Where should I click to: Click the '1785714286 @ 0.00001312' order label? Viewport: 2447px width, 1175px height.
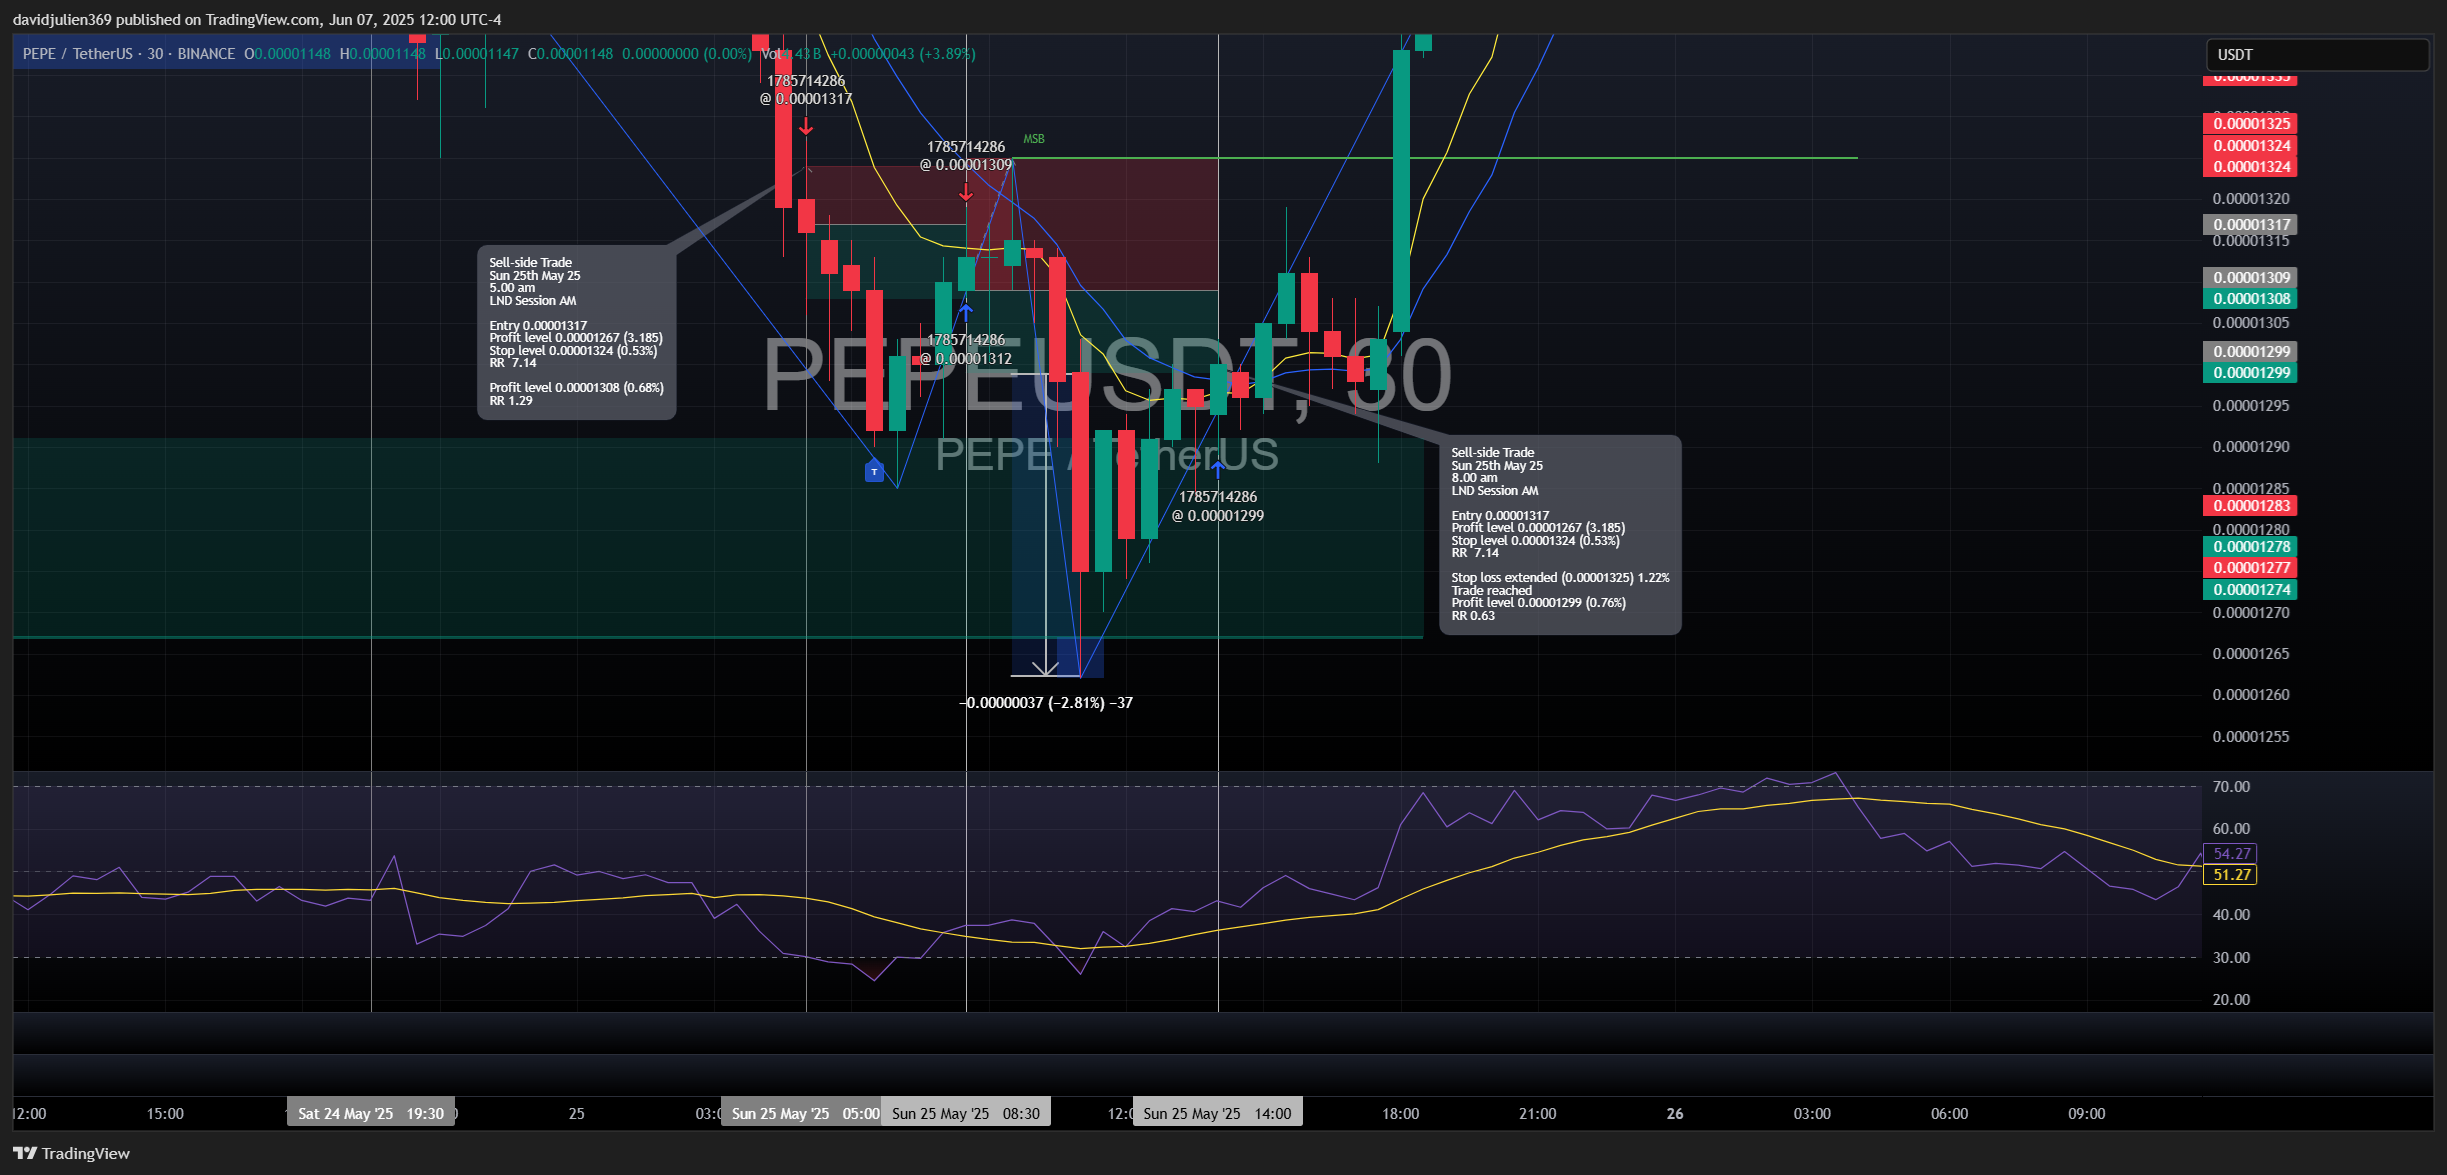point(966,349)
